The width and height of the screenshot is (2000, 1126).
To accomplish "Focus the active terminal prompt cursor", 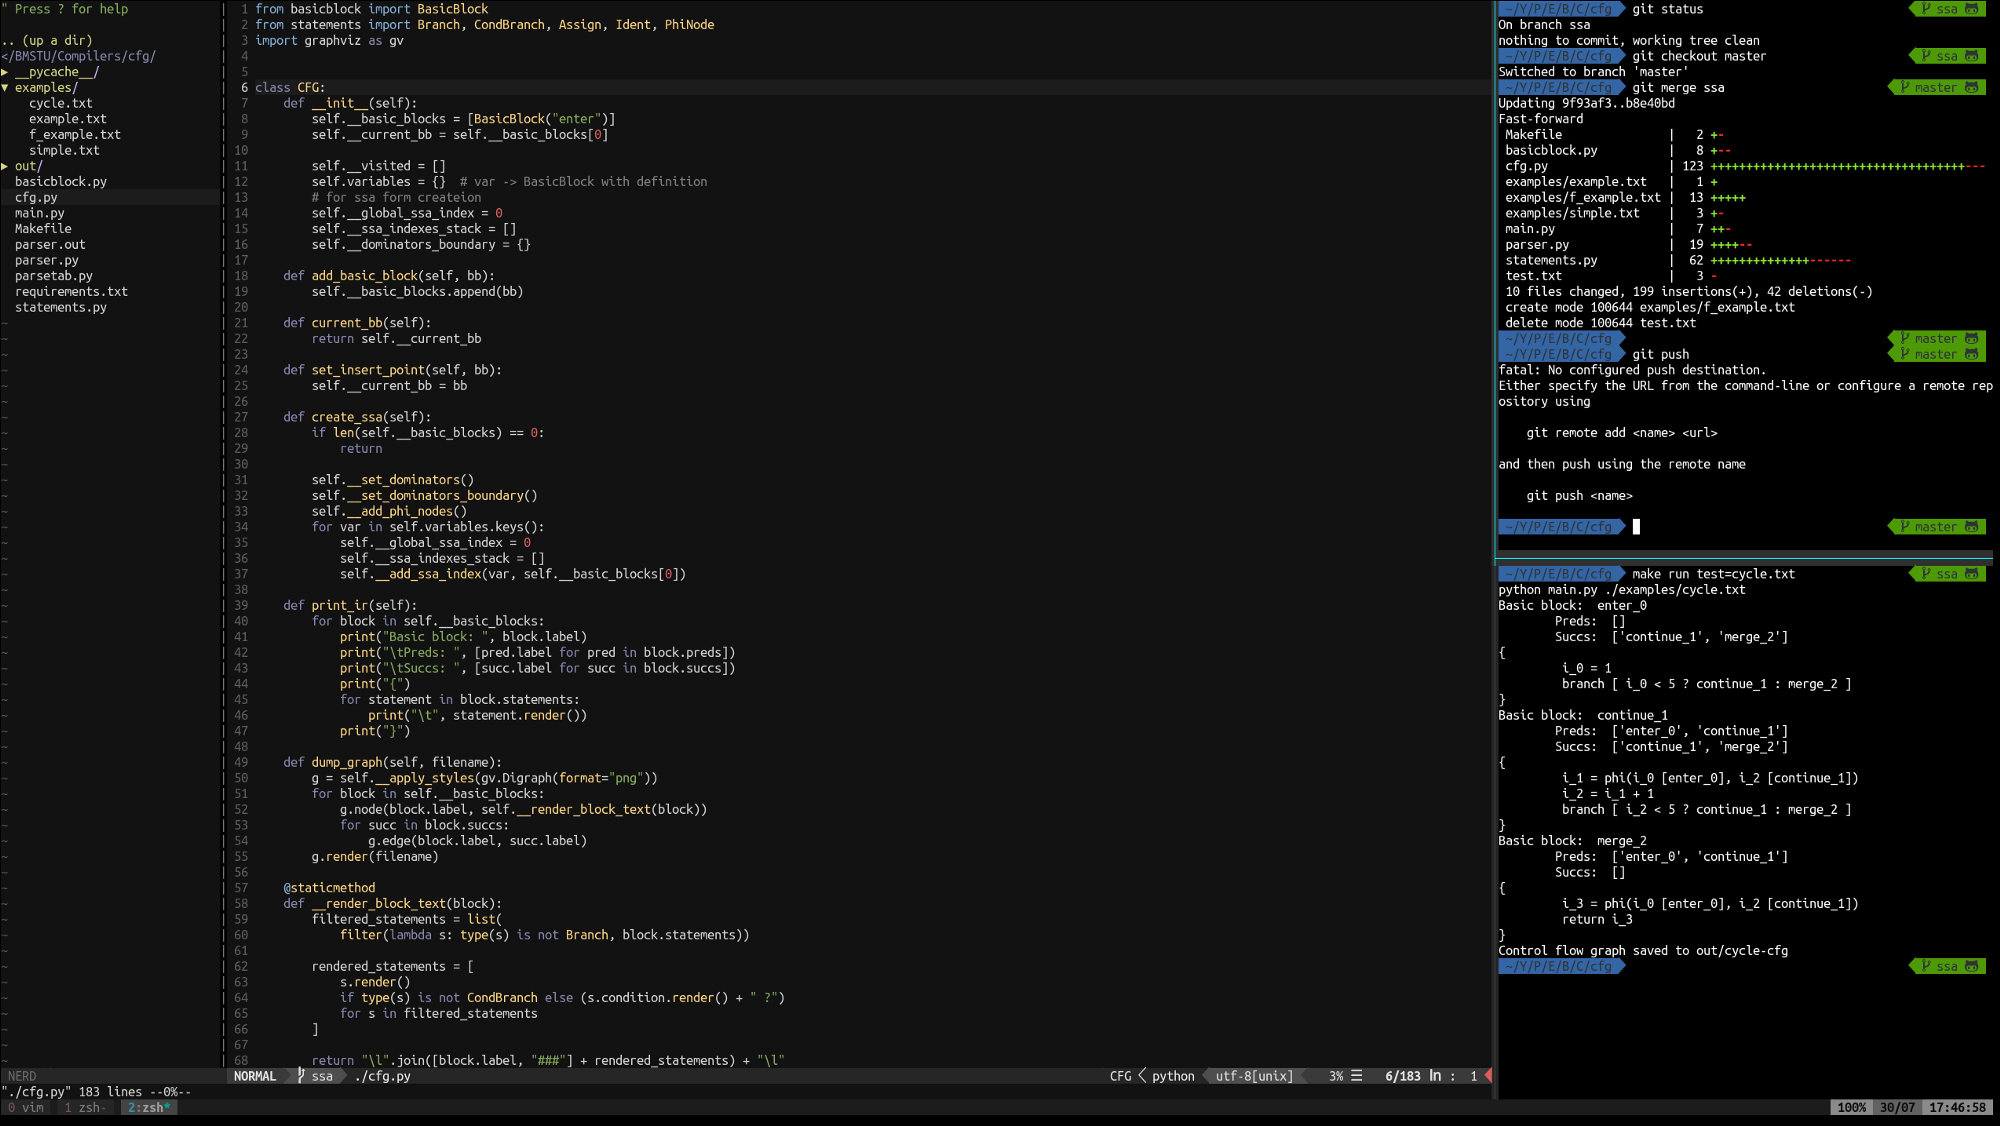I will (1636, 527).
